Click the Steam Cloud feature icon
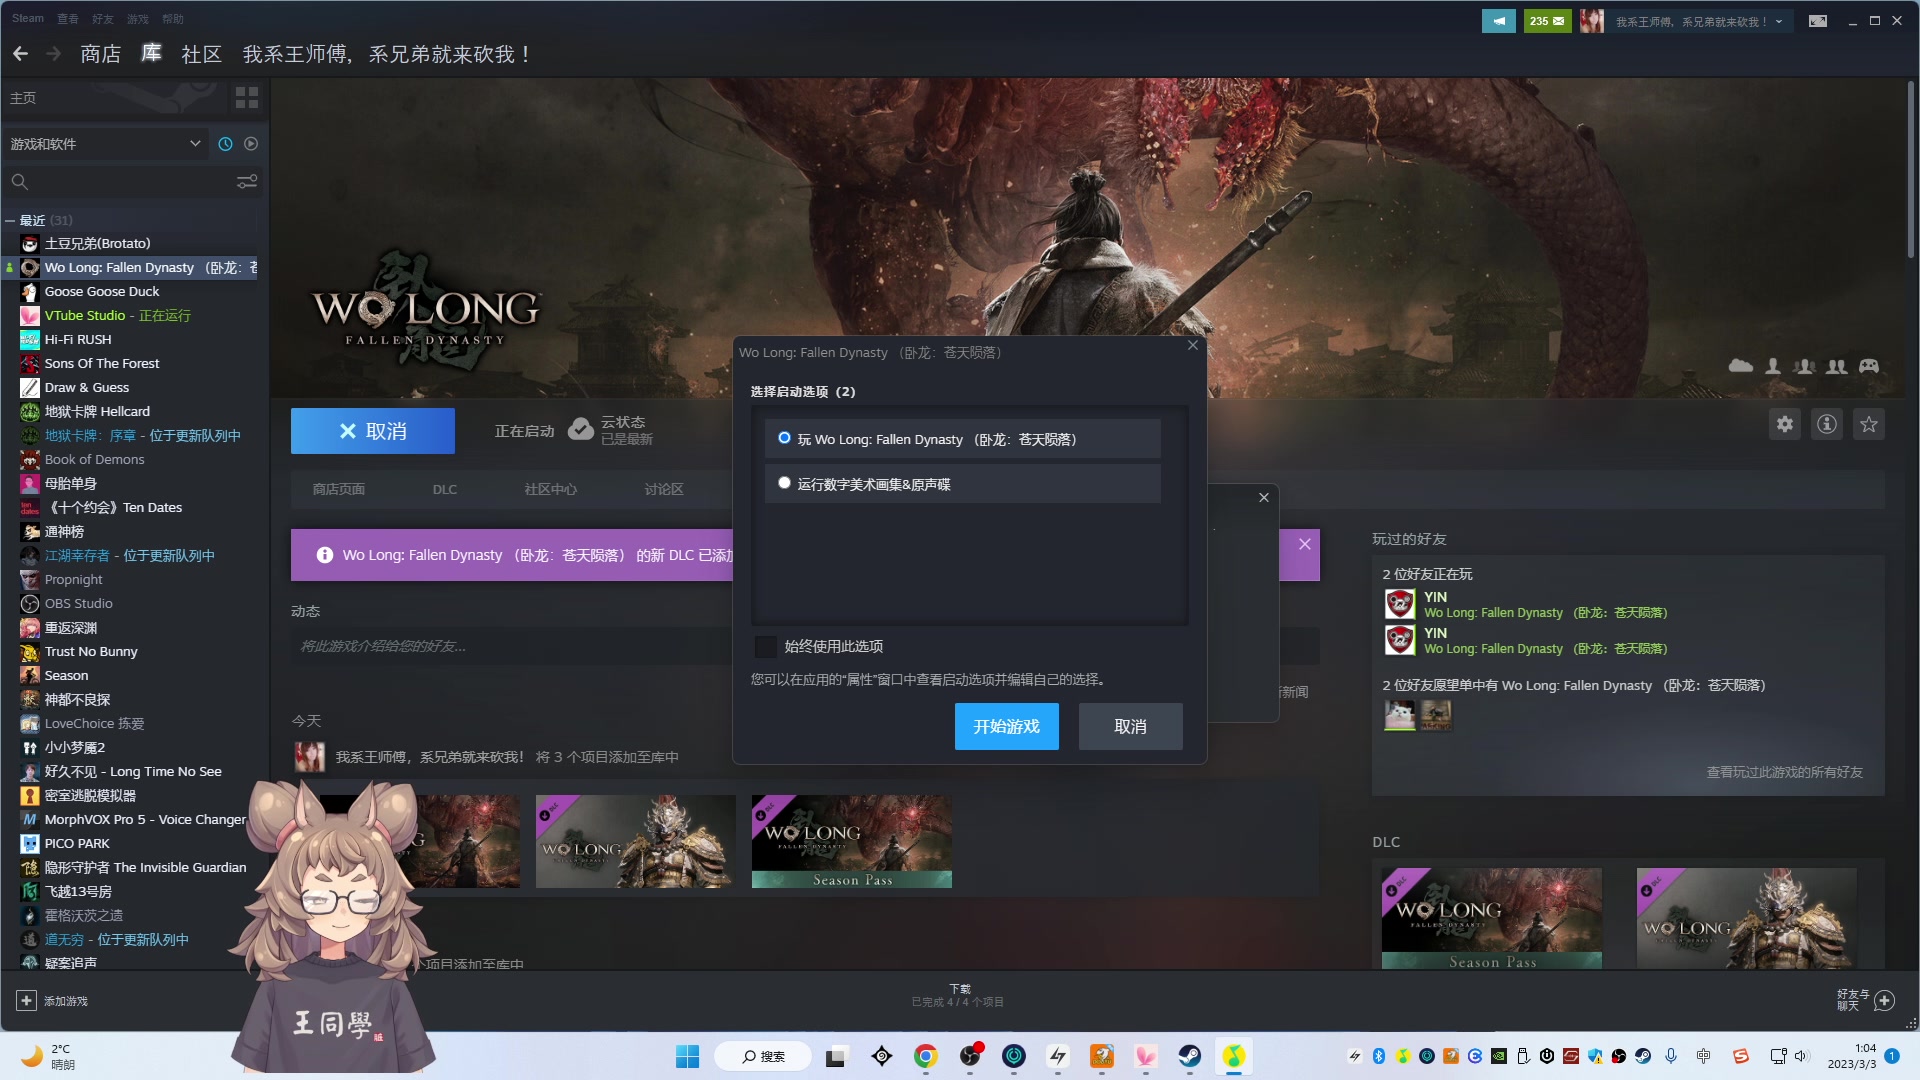This screenshot has height=1080, width=1920. click(x=1741, y=366)
